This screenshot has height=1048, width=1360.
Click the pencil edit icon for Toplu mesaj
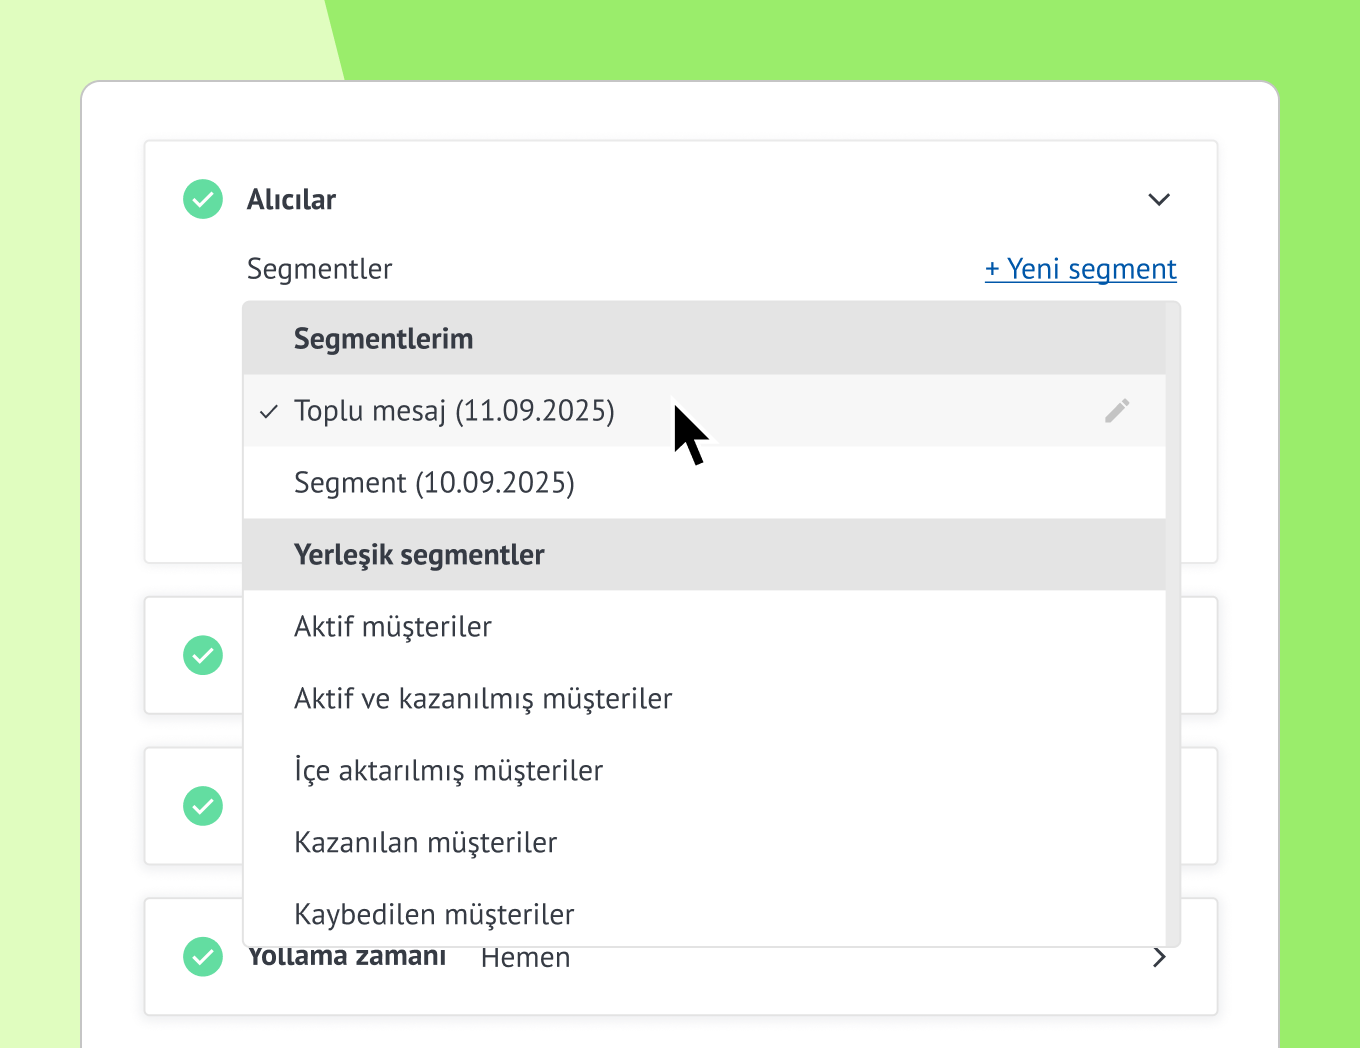1117,411
